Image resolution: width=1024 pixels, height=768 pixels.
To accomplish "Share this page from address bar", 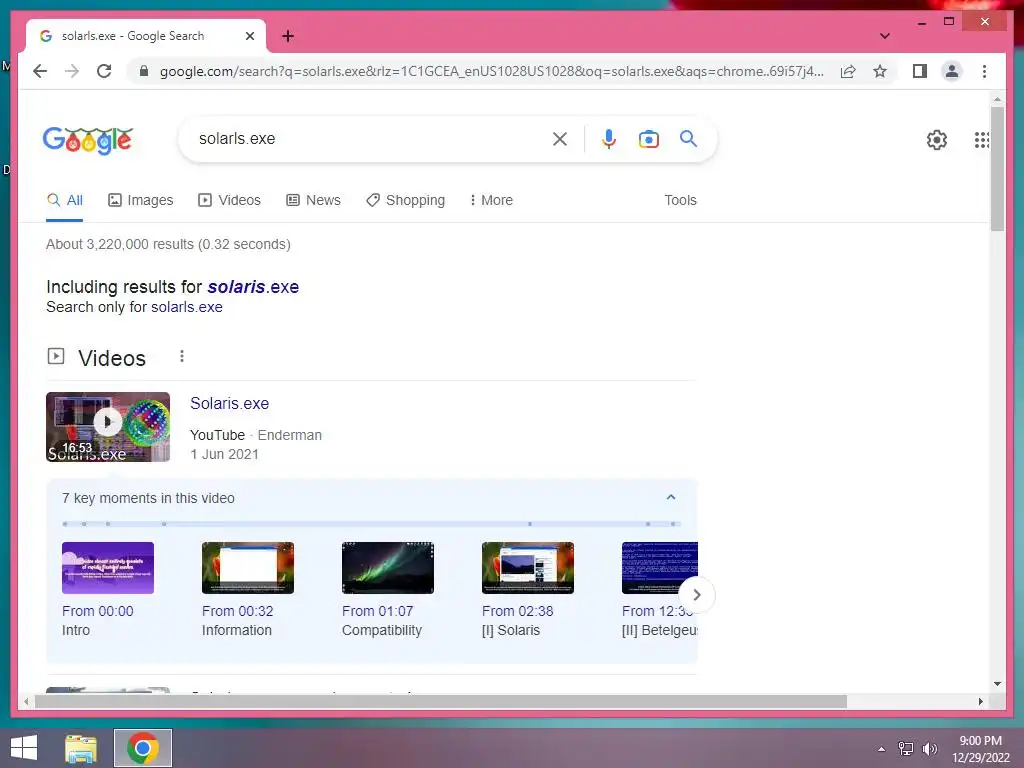I will (848, 71).
